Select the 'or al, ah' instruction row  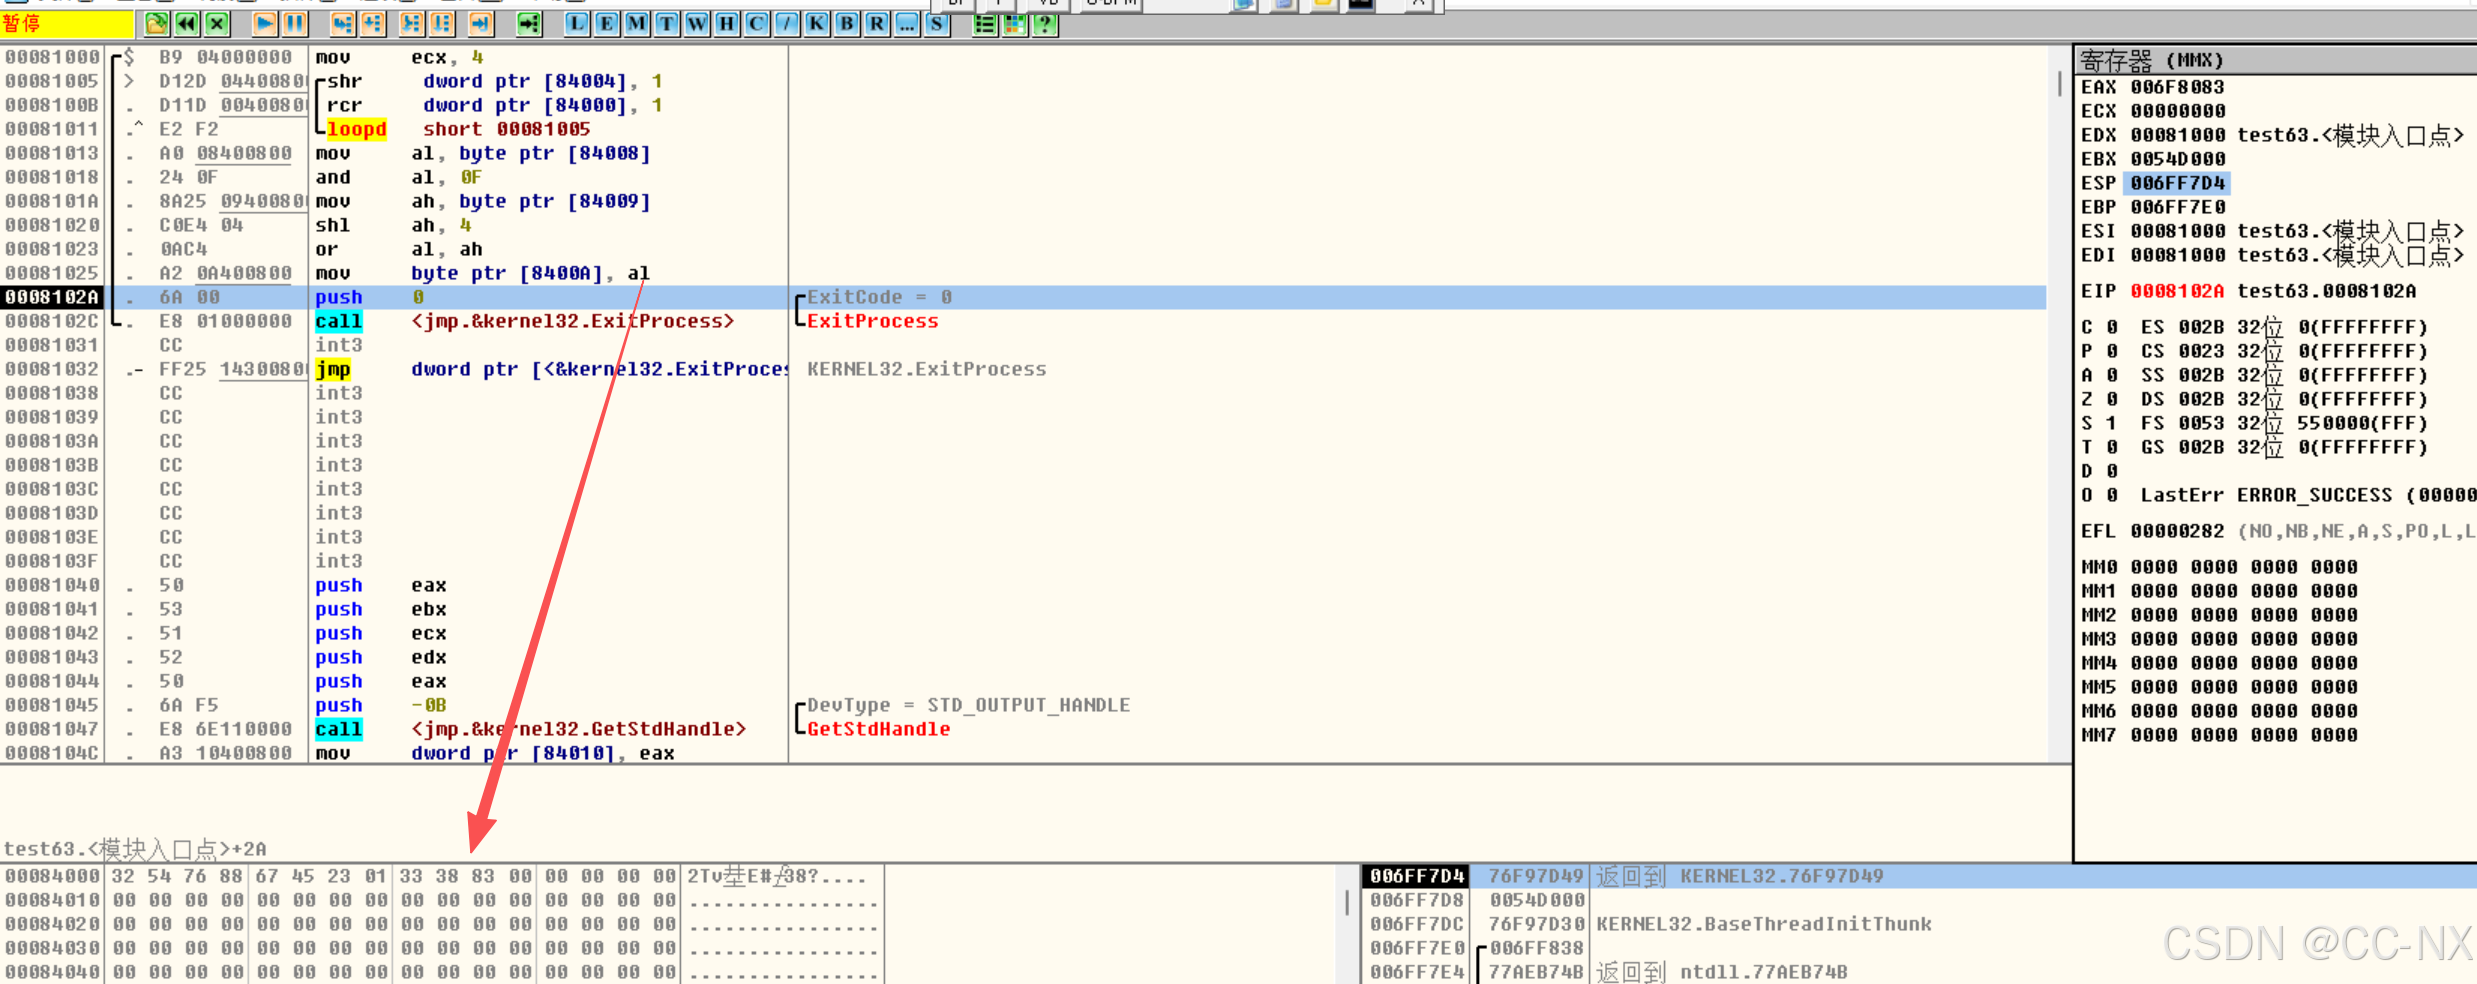point(1023,249)
